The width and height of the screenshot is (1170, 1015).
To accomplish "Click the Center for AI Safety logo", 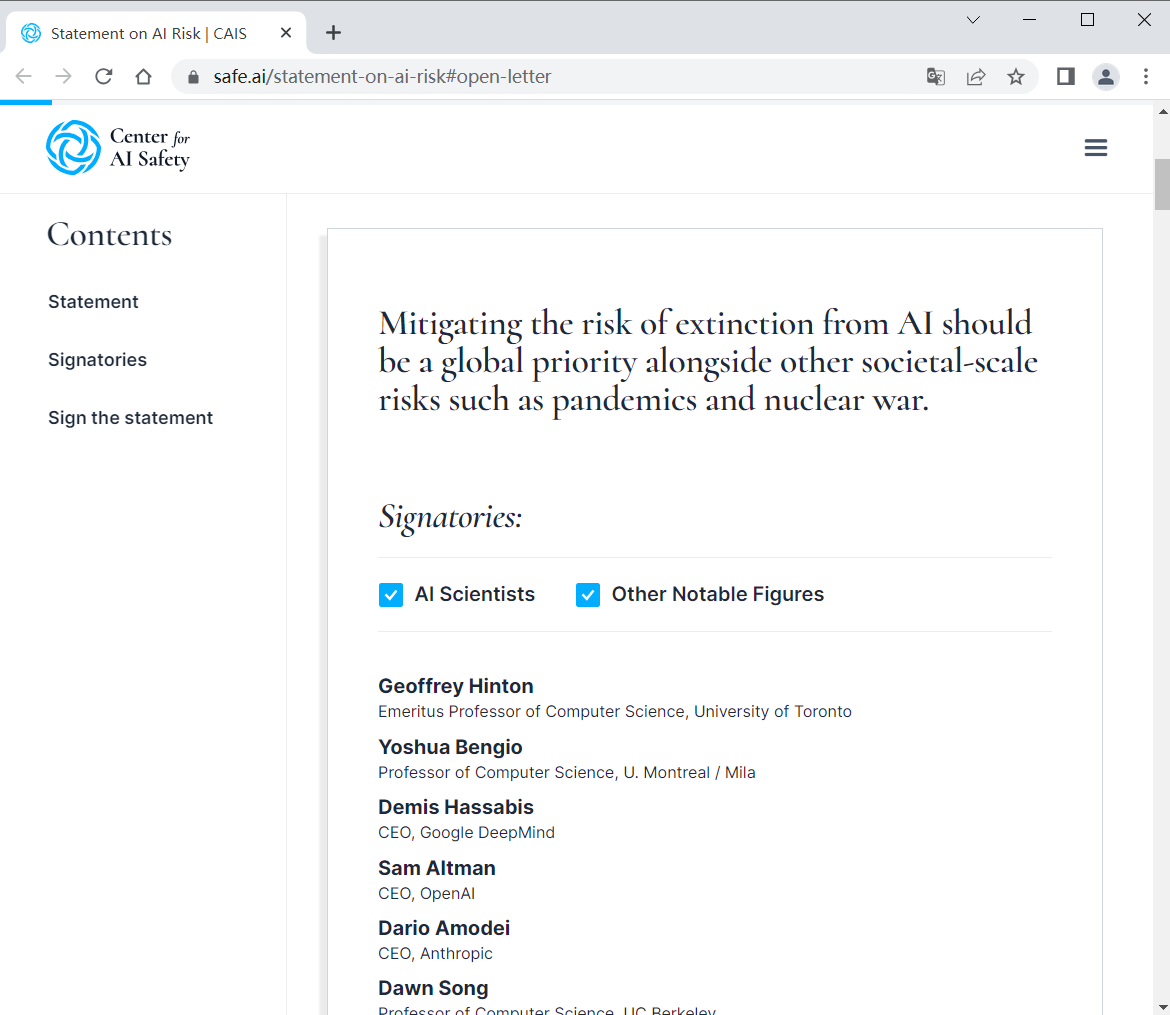I will click(x=117, y=148).
